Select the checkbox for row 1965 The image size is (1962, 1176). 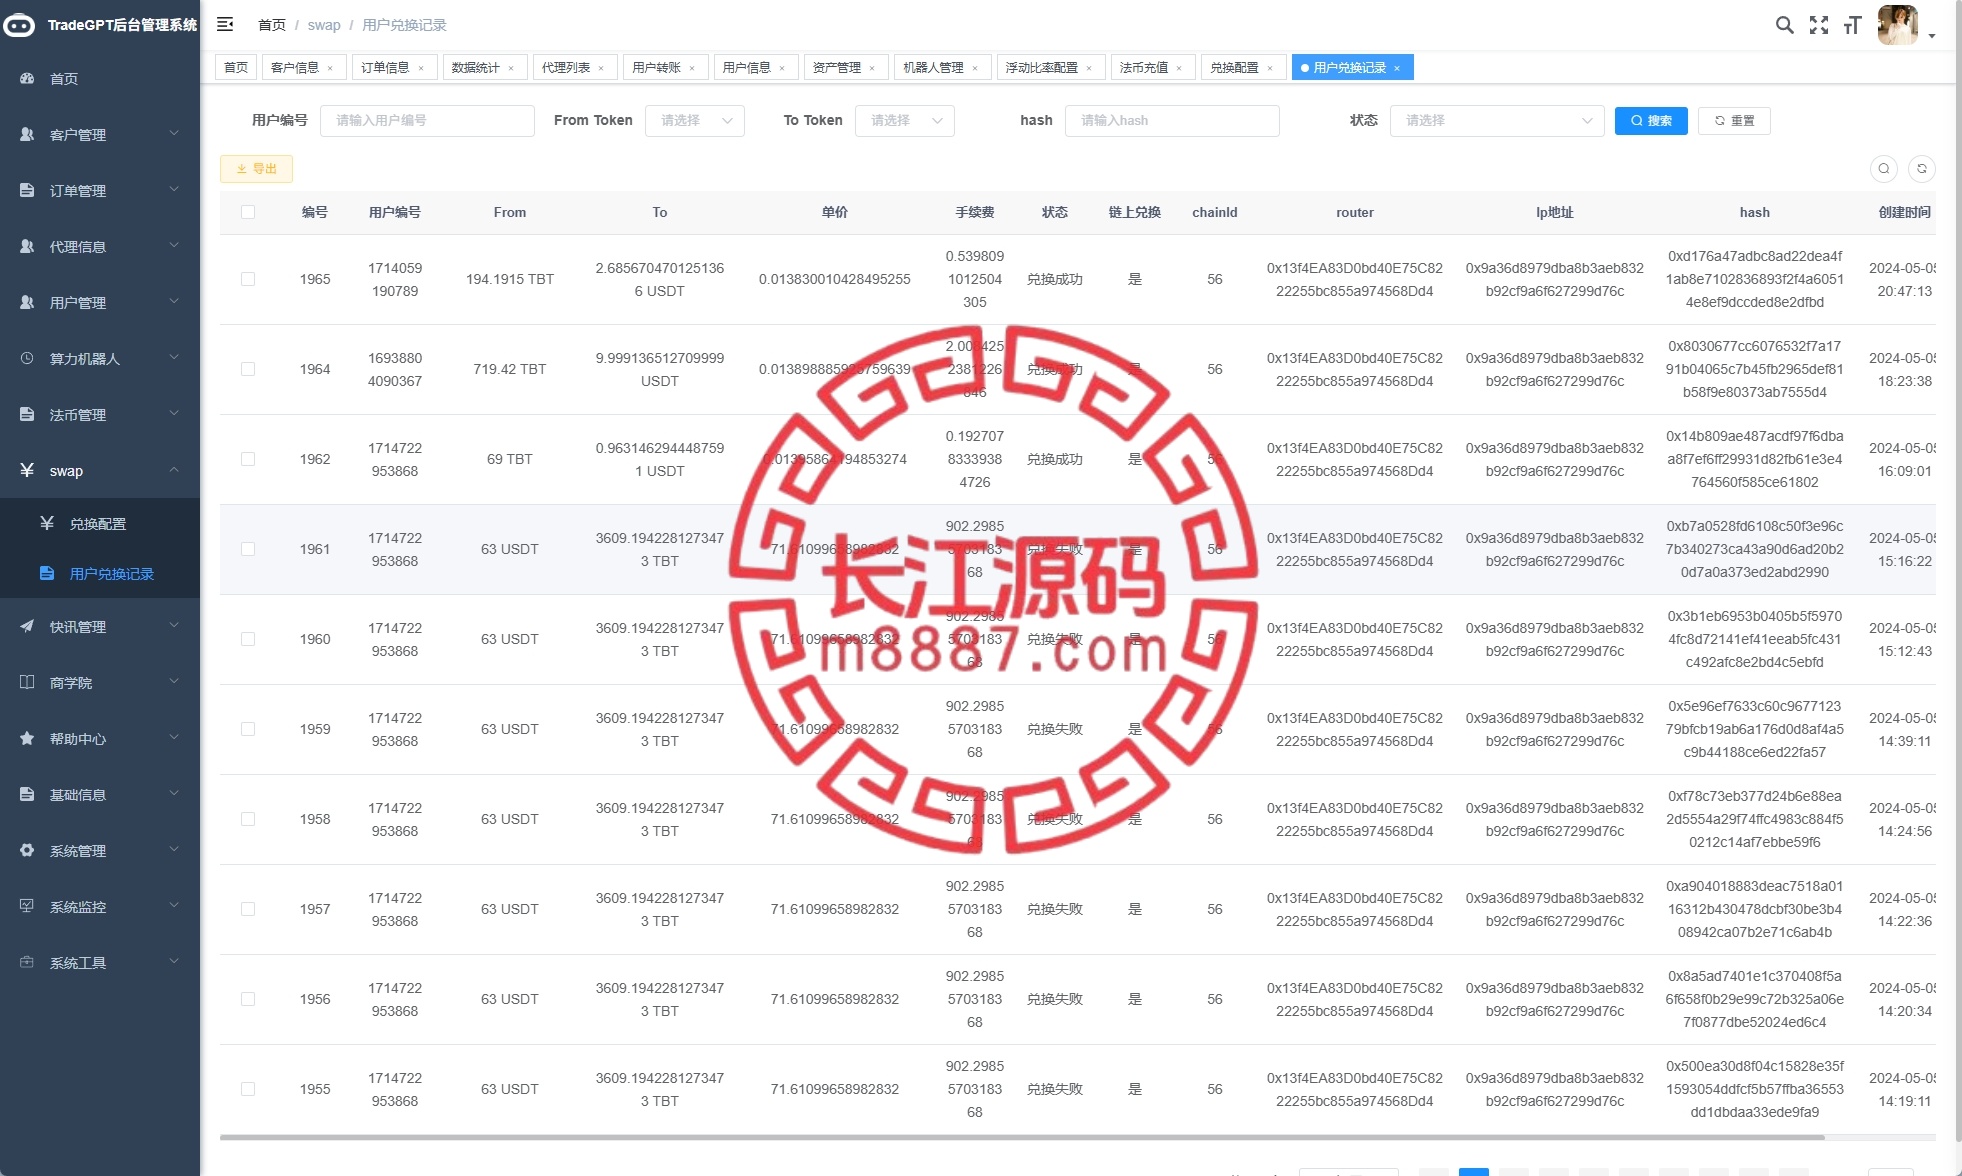coord(248,279)
